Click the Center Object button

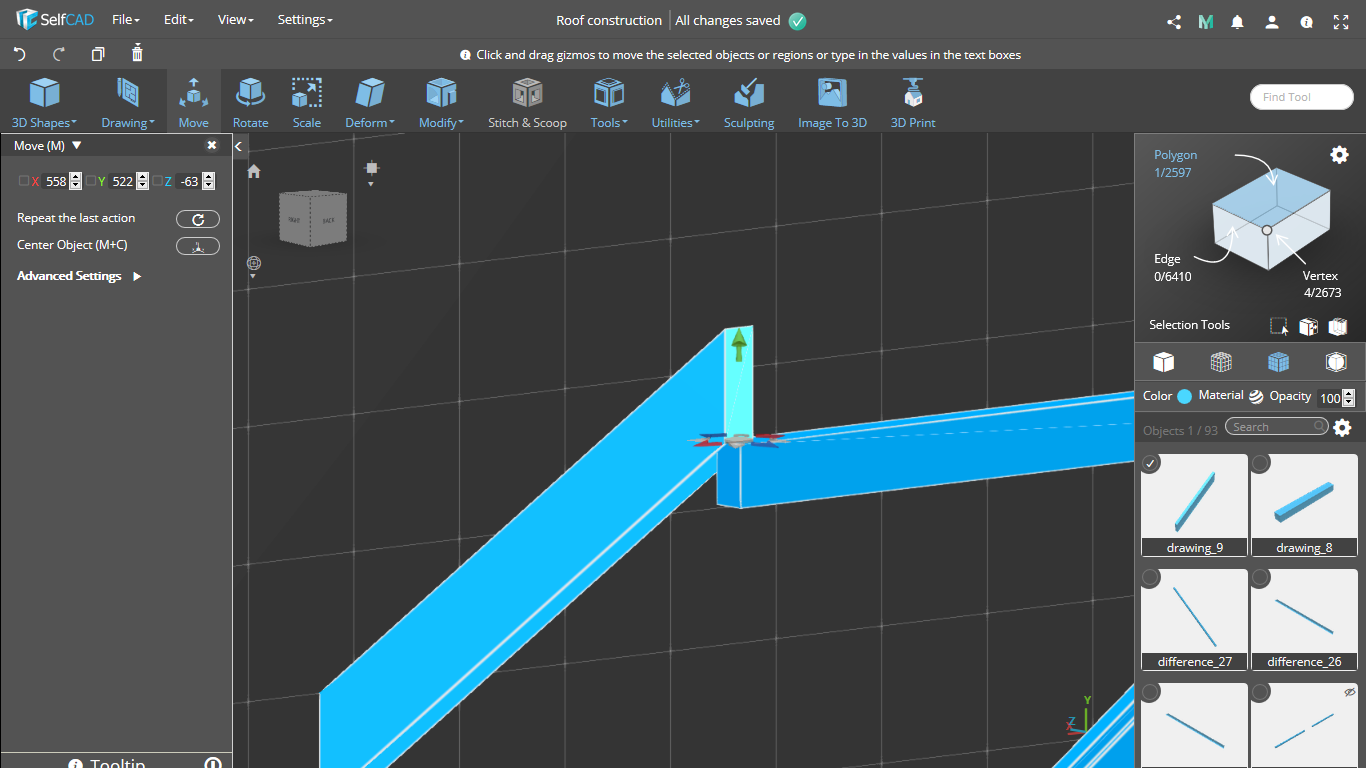tap(198, 246)
